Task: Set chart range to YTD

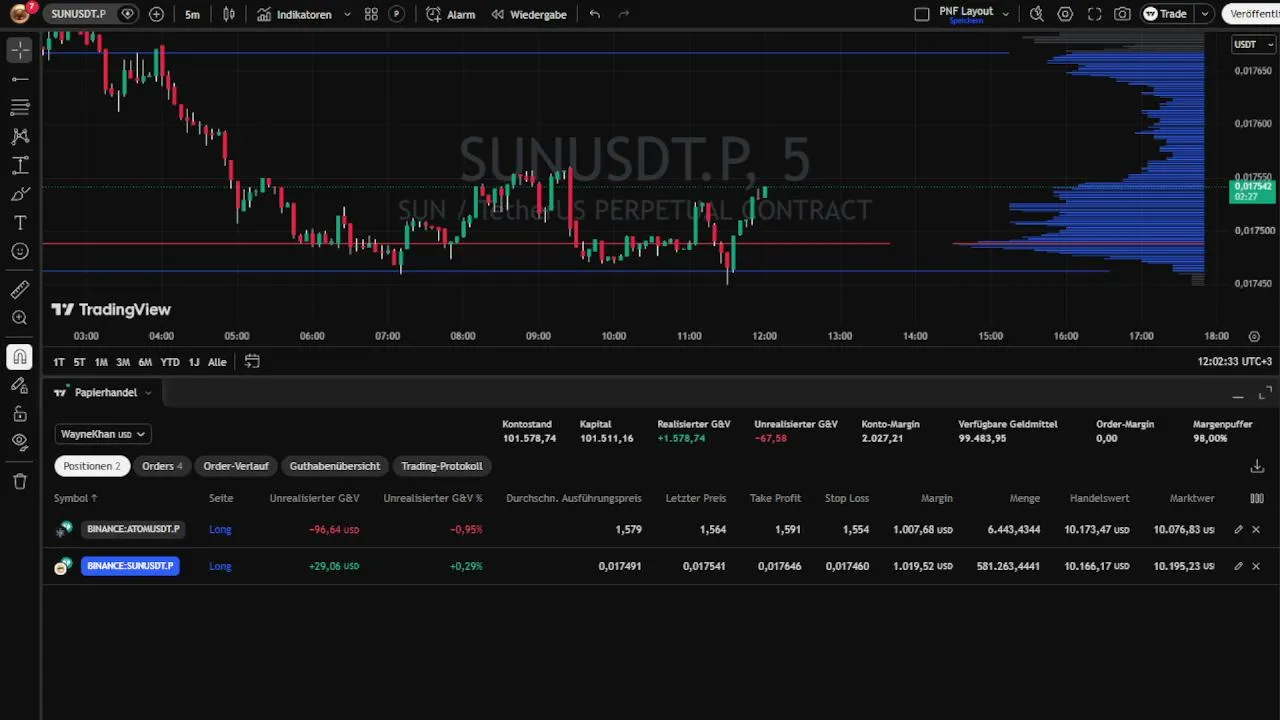Action: pyautogui.click(x=170, y=362)
